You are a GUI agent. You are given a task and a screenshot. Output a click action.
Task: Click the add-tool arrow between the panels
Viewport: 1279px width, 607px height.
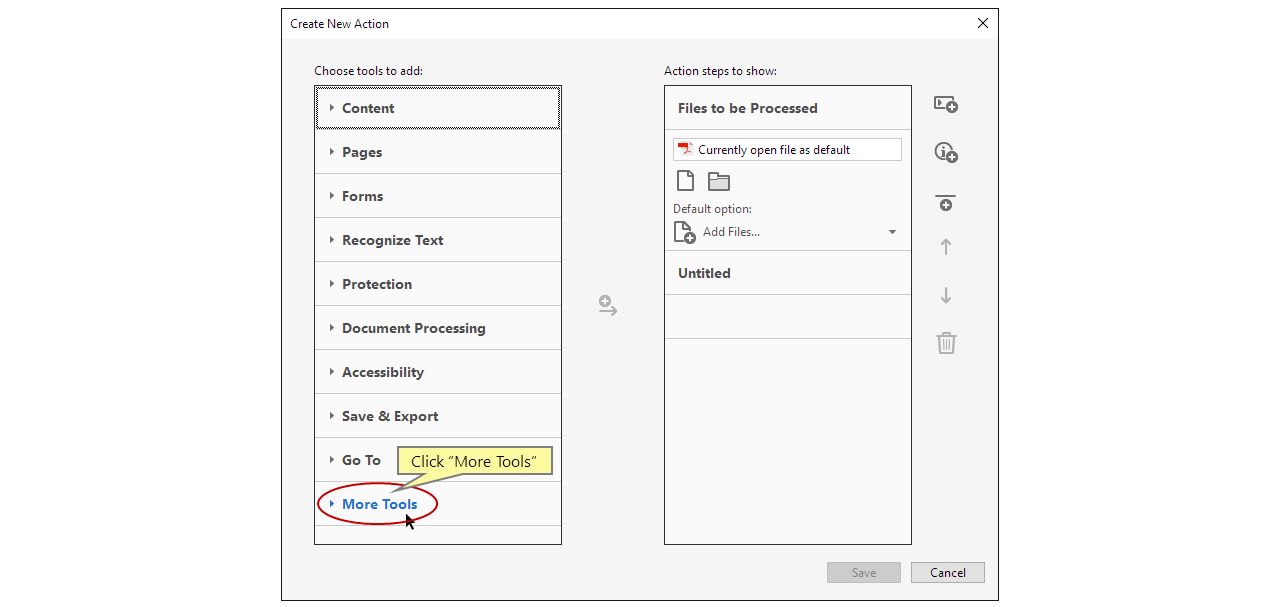[607, 306]
